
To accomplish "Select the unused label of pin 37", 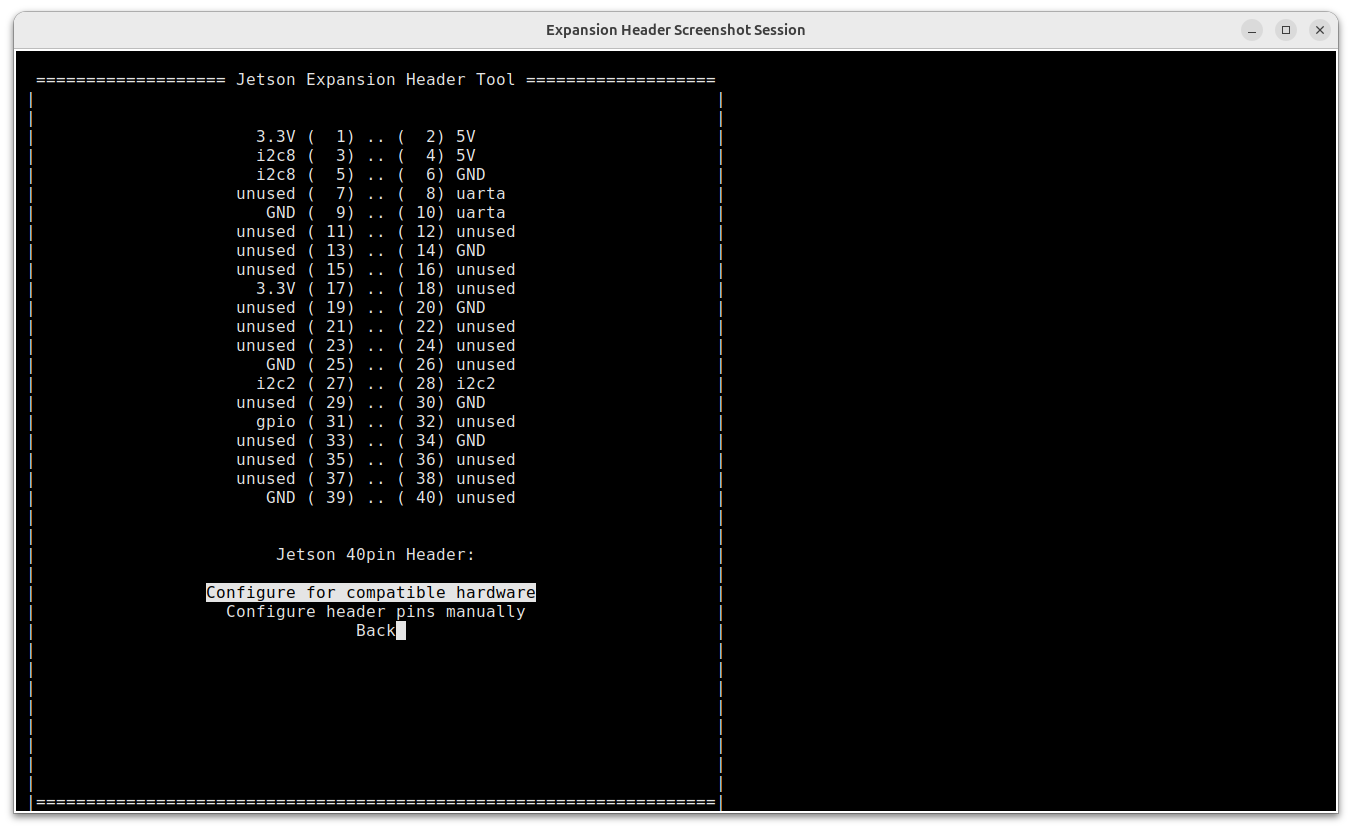I will point(266,479).
